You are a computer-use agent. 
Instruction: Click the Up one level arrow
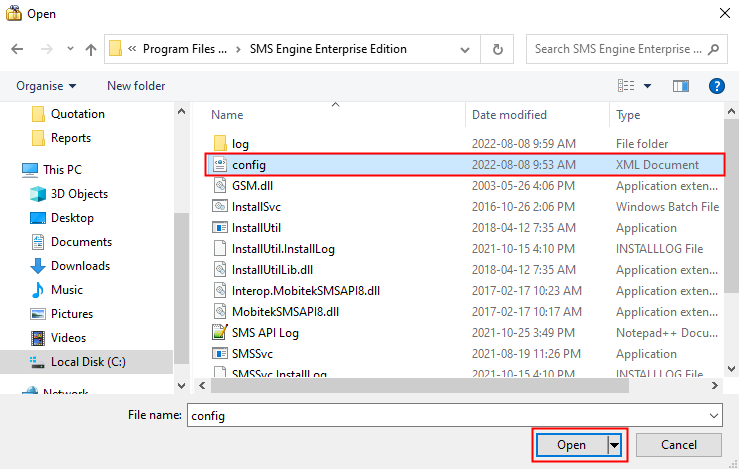pyautogui.click(x=91, y=49)
